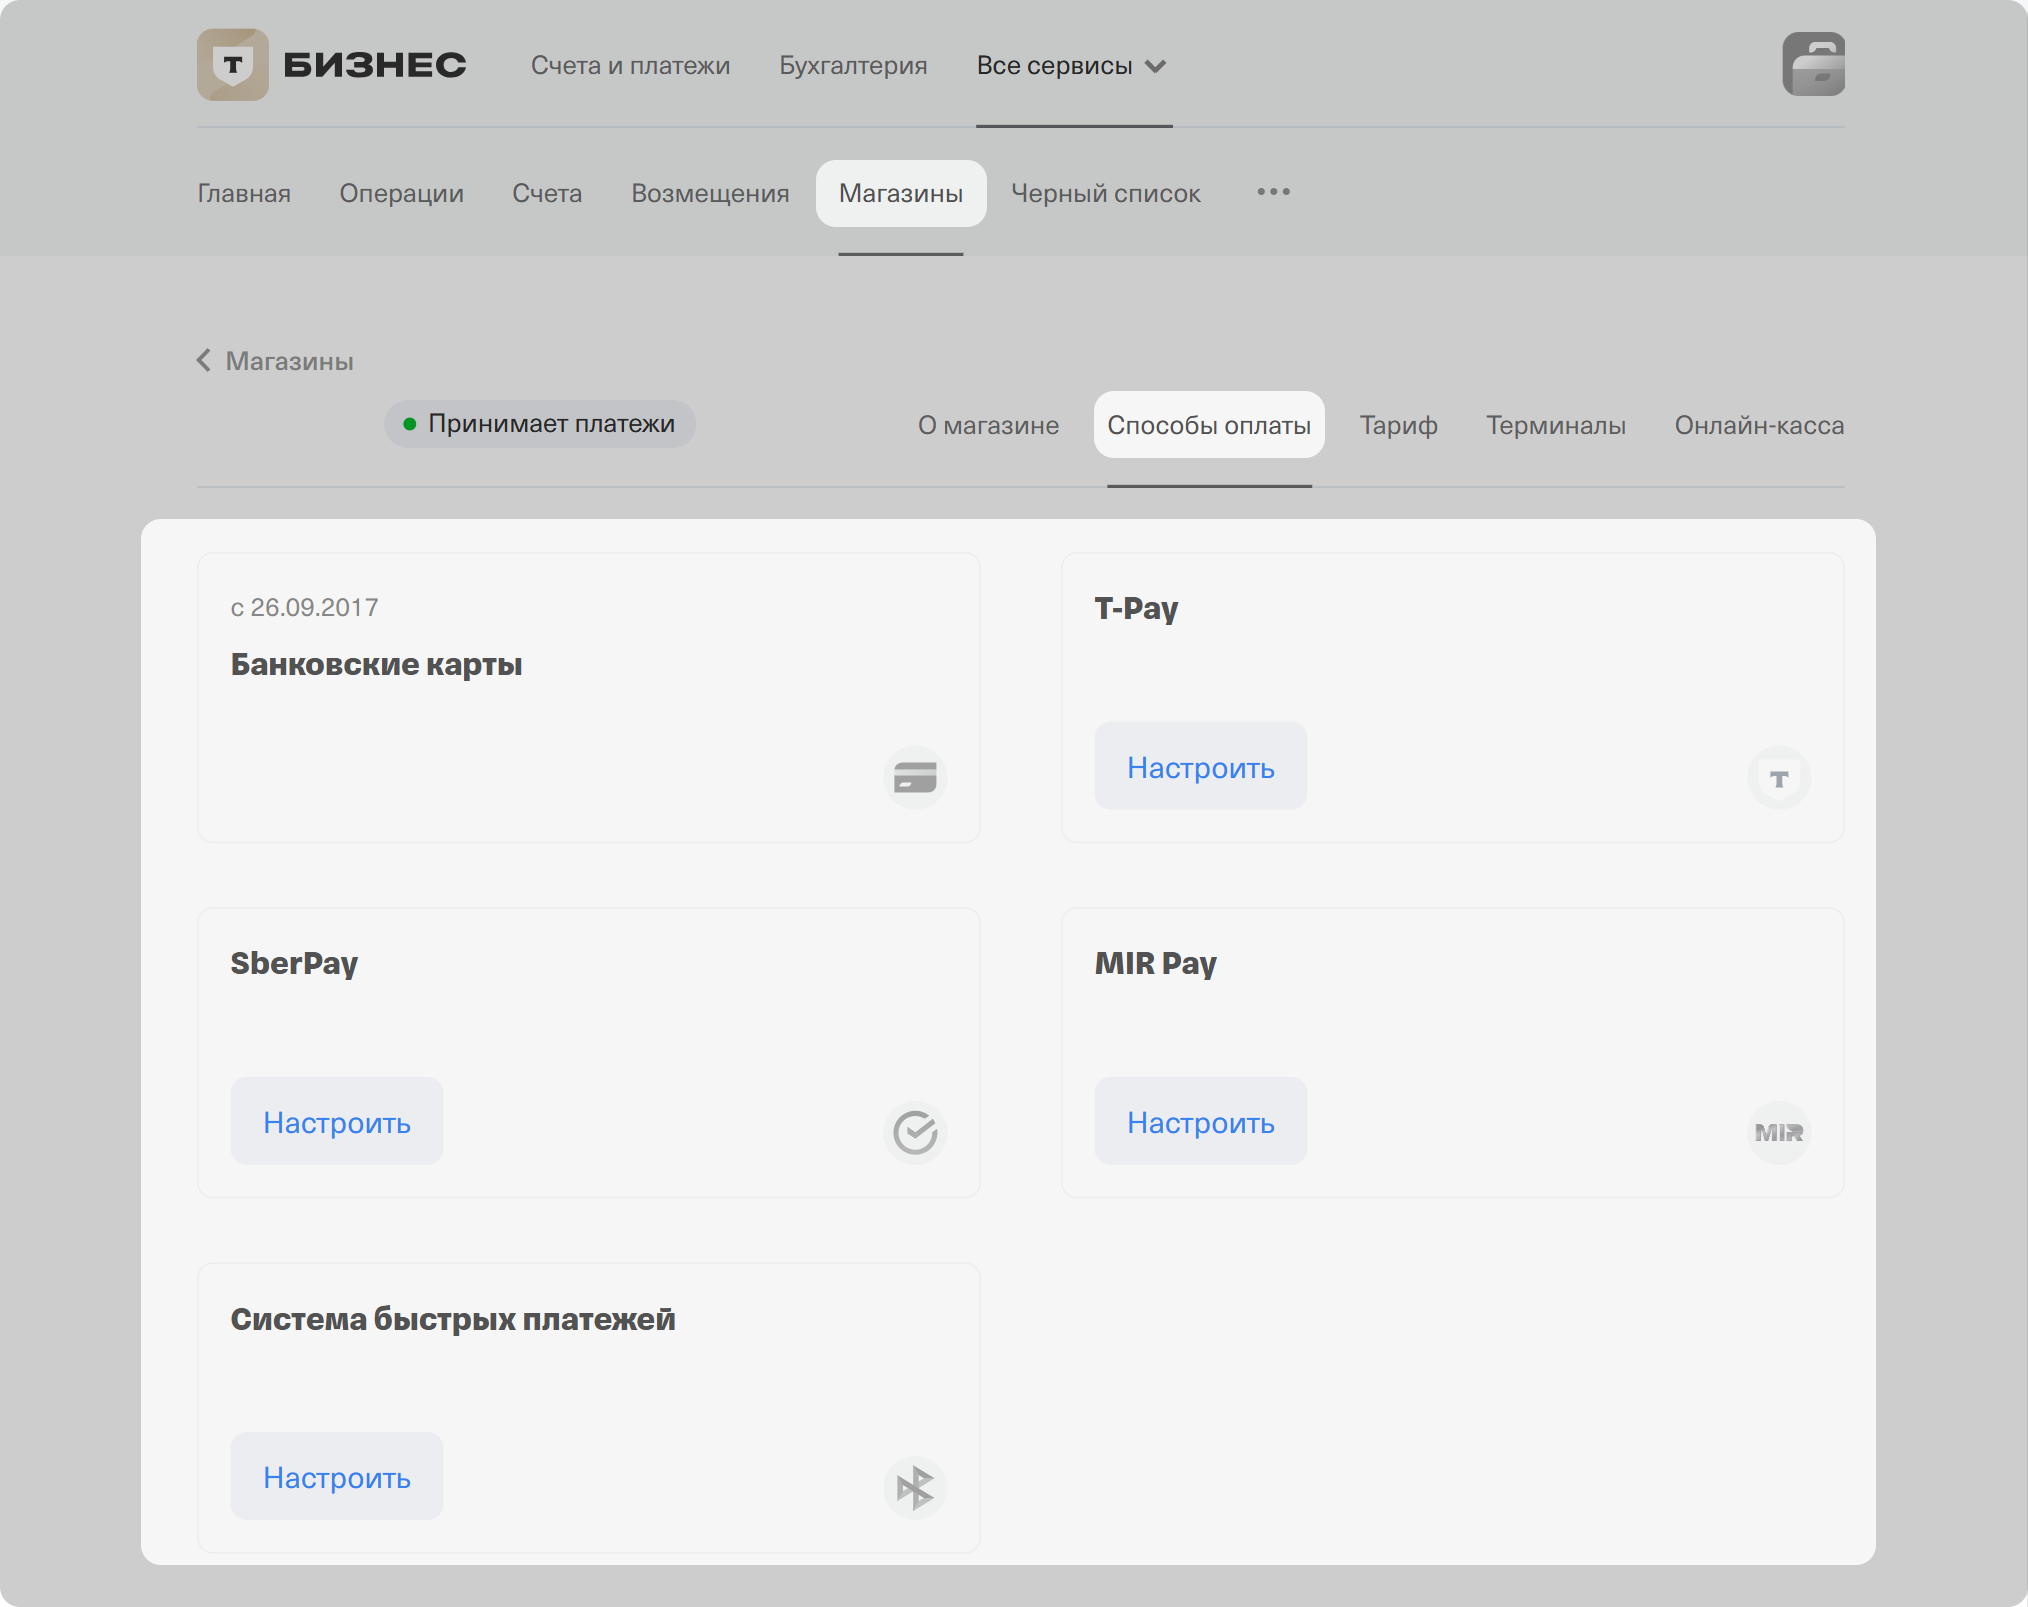Open the Черный список tab

point(1105,193)
